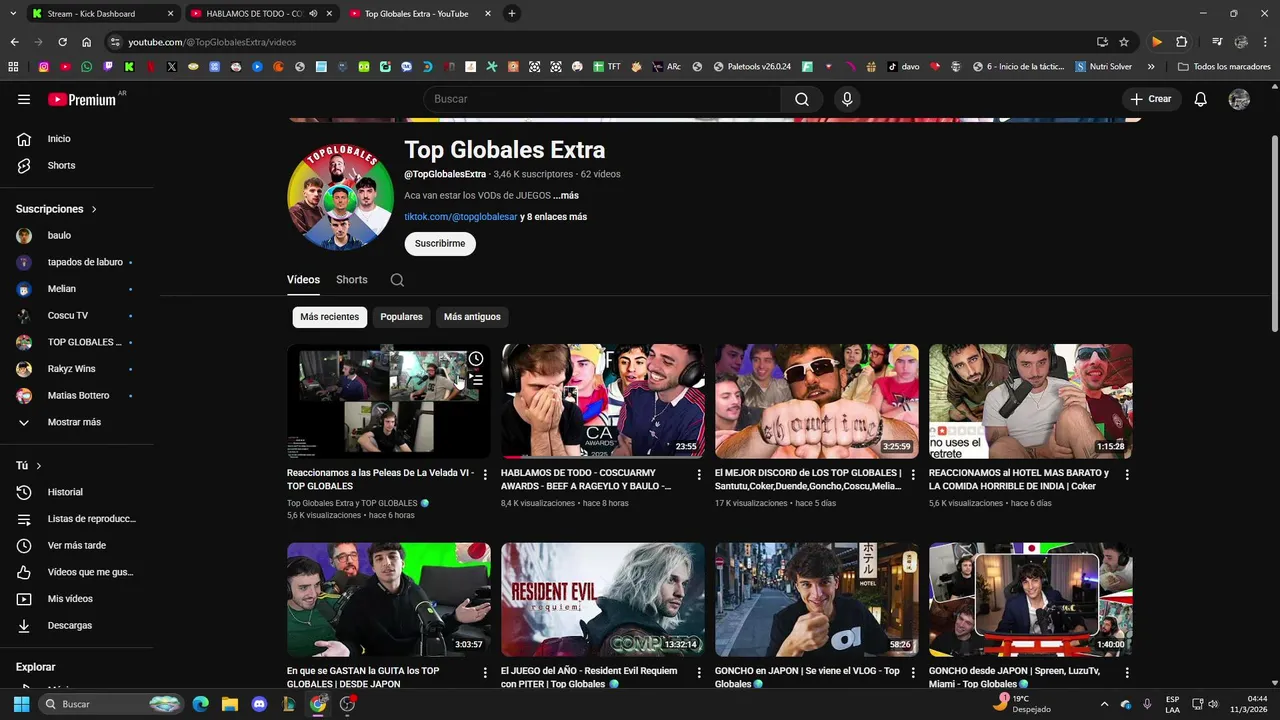Go back to the previous page
The height and width of the screenshot is (720, 1280).
coord(14,42)
